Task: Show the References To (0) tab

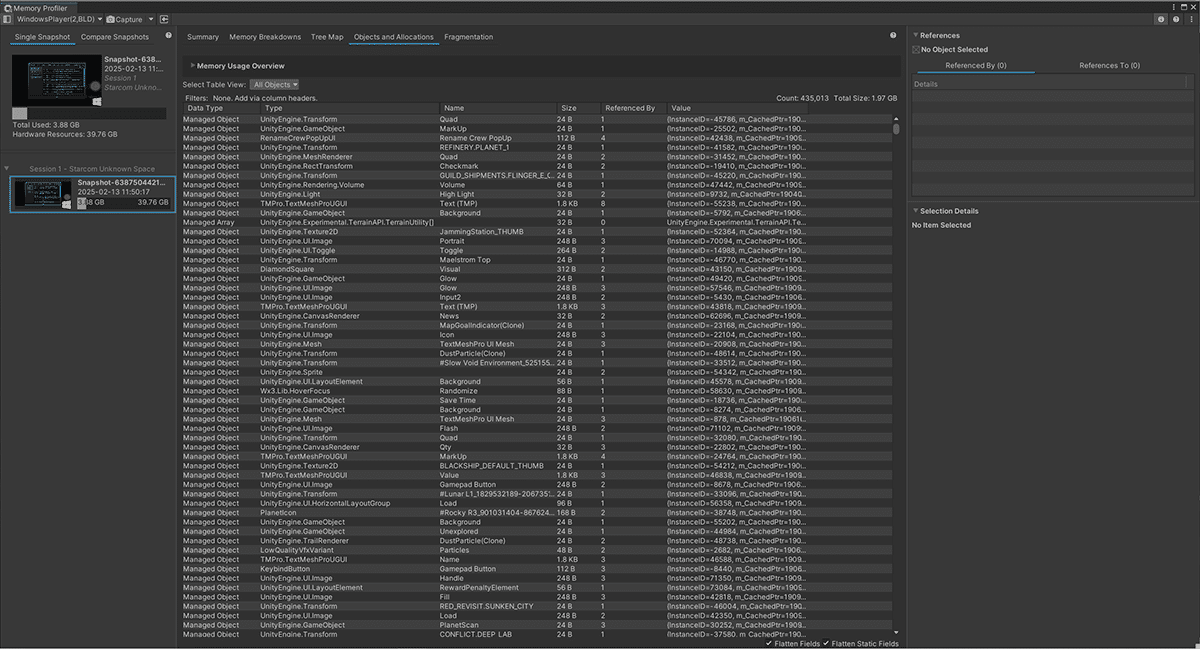Action: coord(1109,66)
